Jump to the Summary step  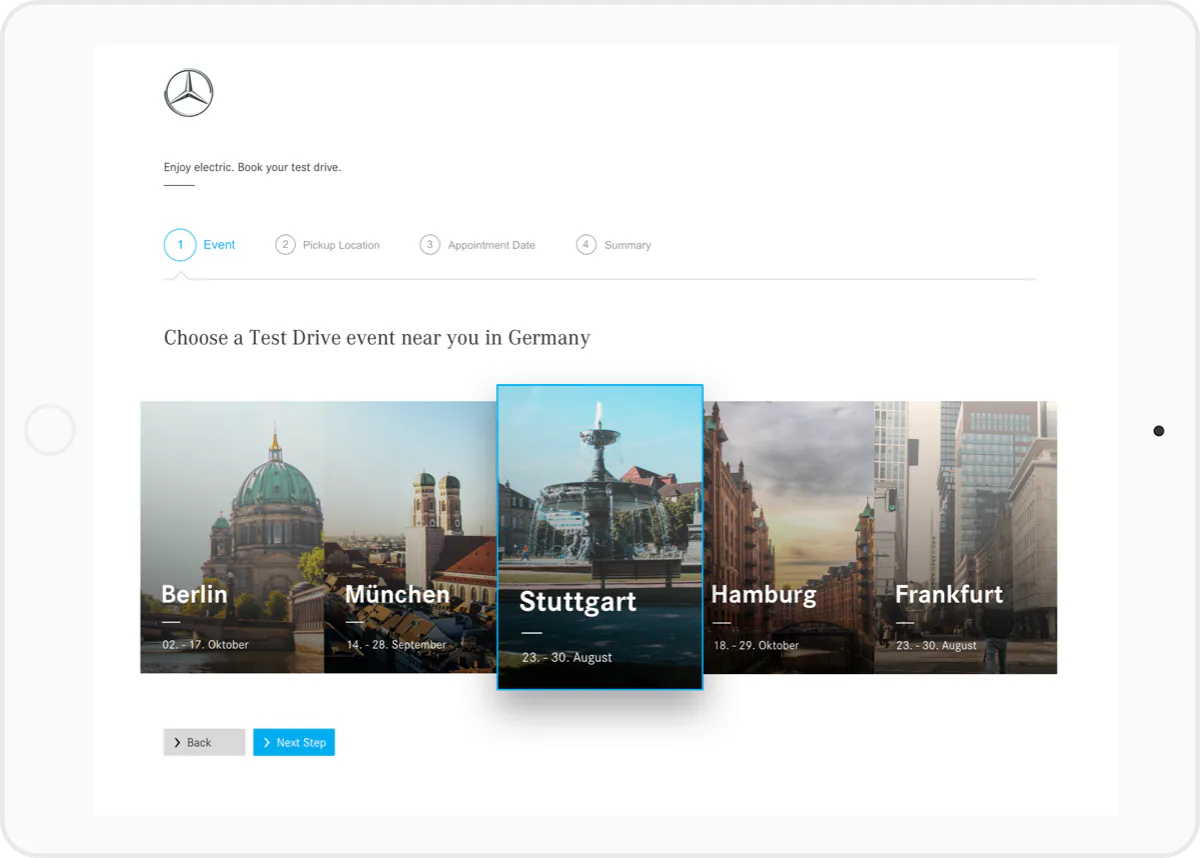(627, 245)
